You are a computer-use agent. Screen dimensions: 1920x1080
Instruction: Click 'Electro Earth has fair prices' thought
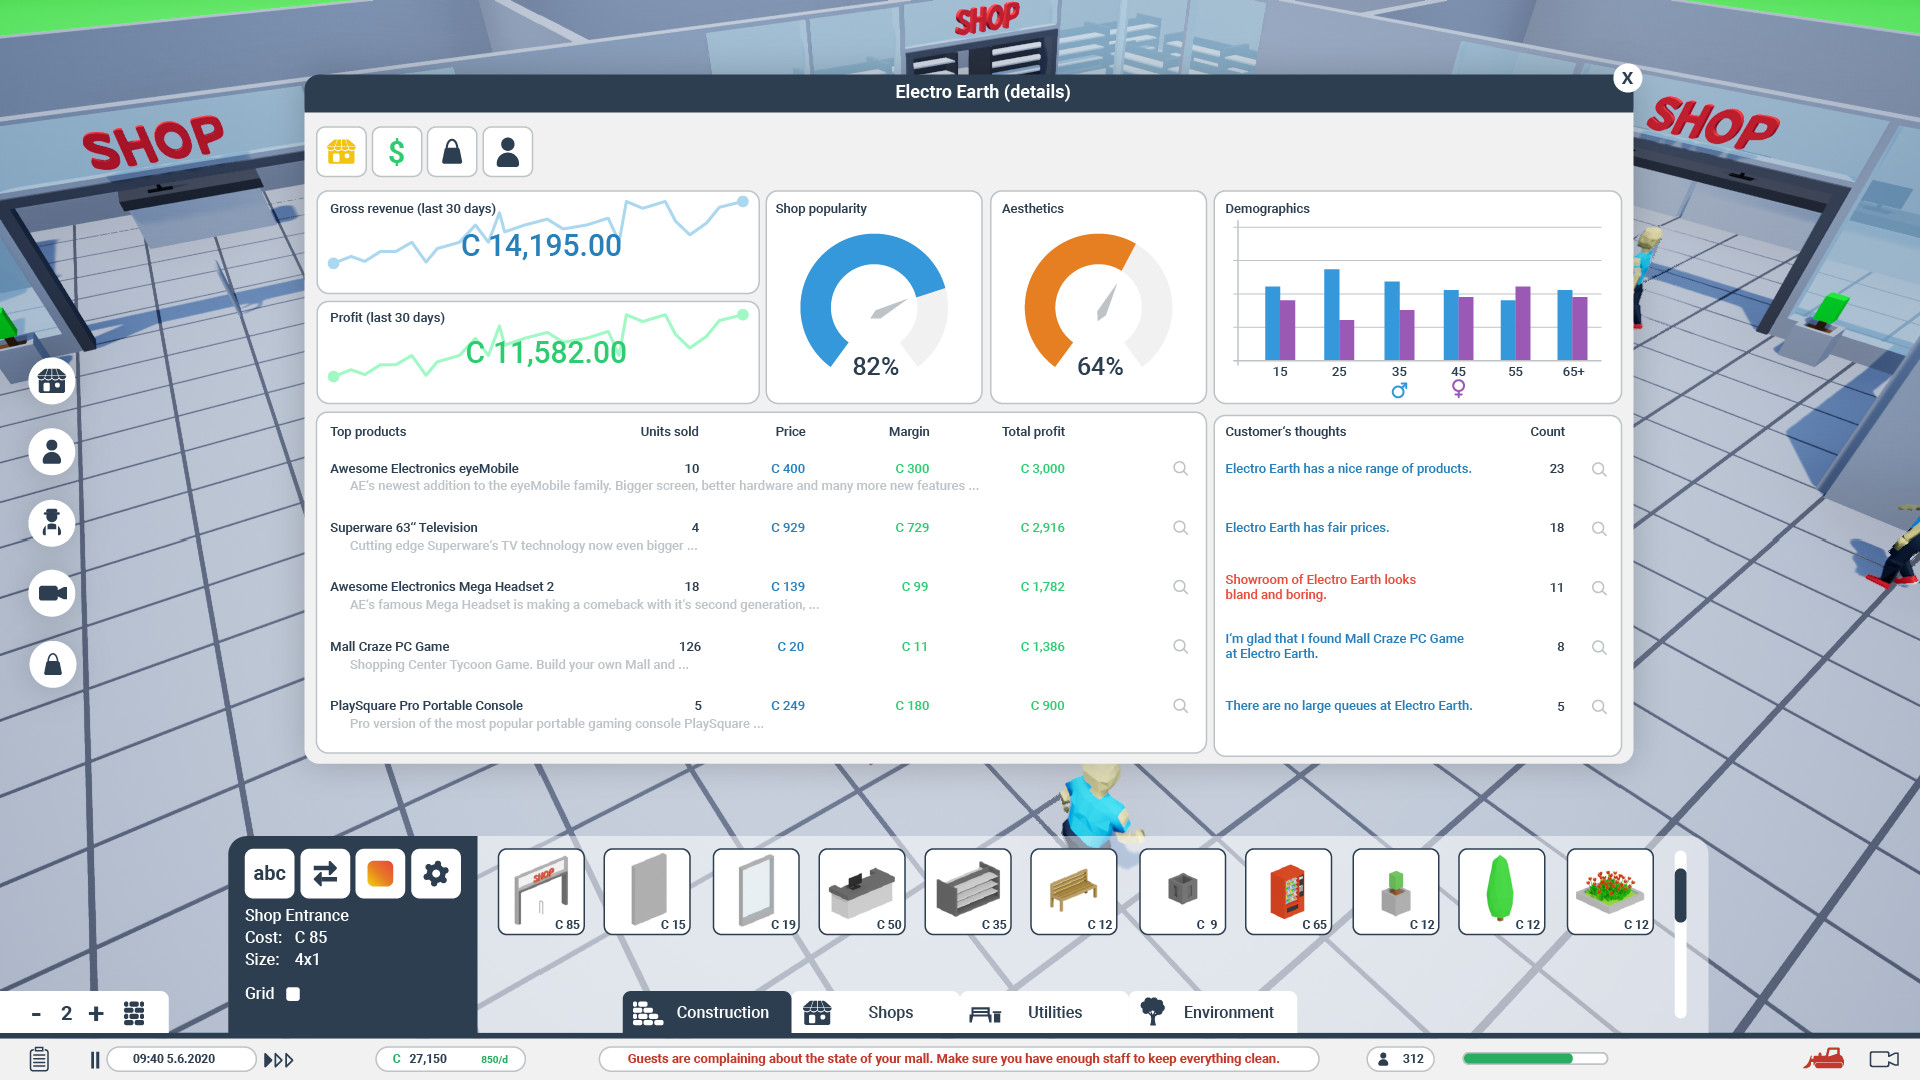[1306, 528]
